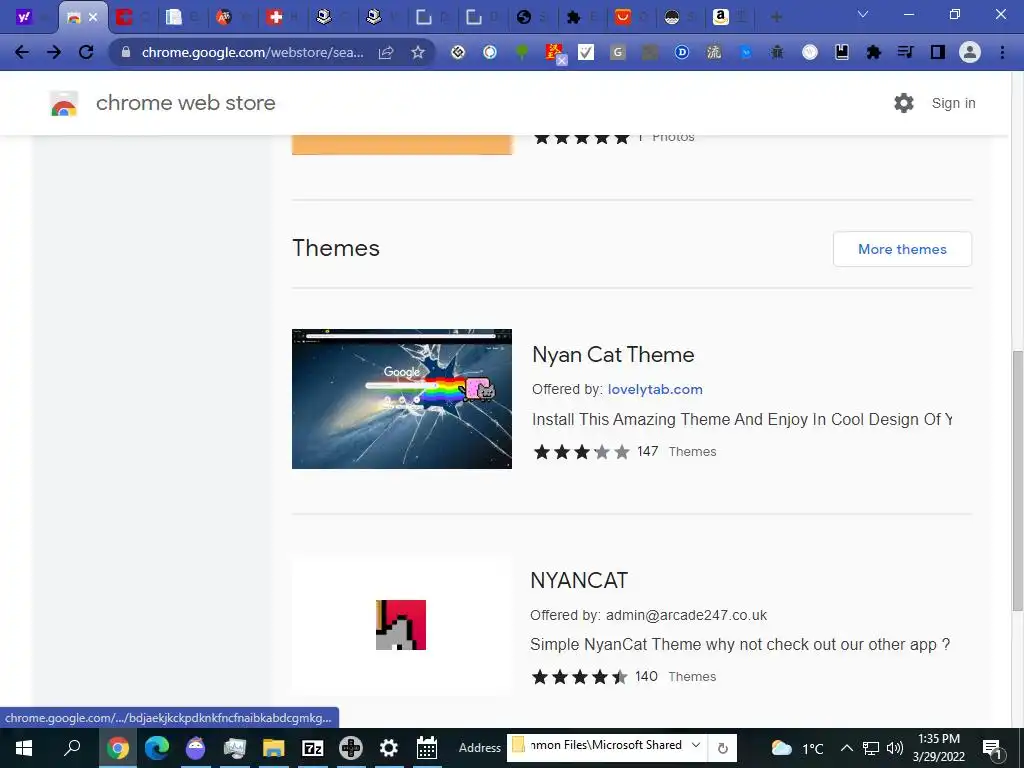
Task: Open the lovelytab.com link
Action: click(655, 389)
